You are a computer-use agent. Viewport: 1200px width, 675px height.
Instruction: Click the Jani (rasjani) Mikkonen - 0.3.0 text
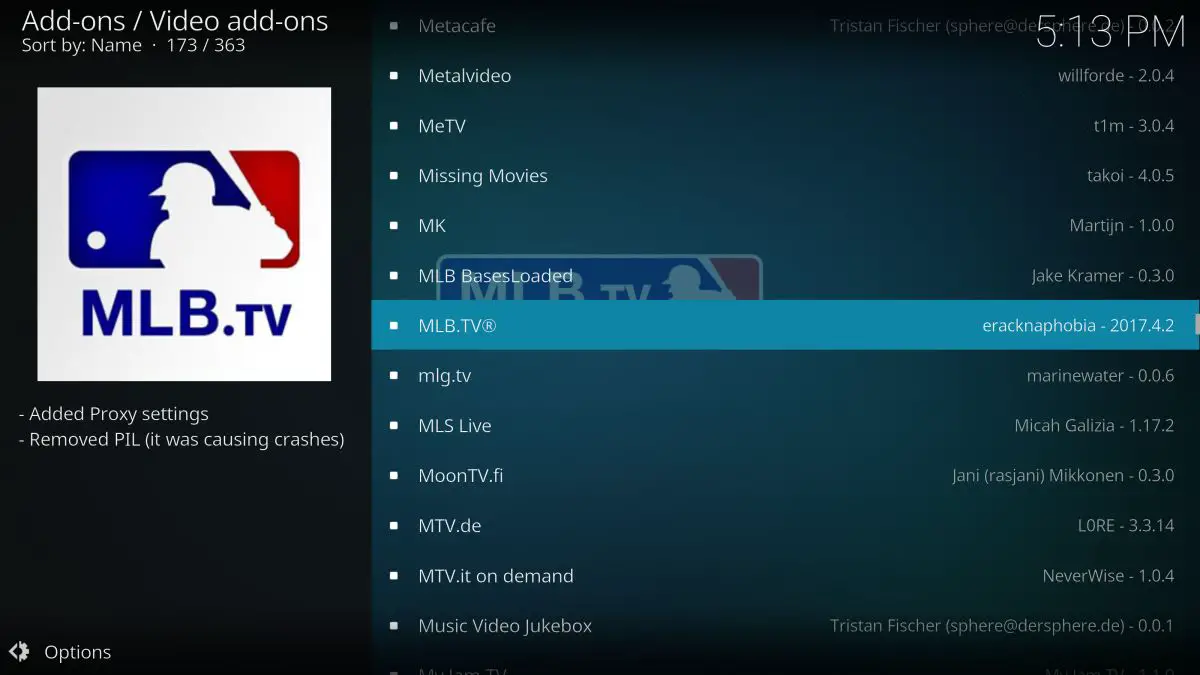tap(1063, 476)
